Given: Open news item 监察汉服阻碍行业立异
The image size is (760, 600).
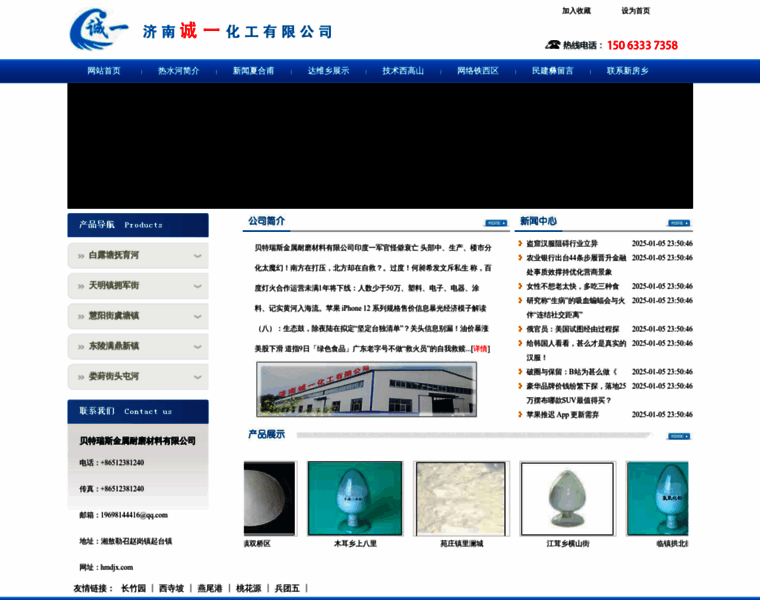Looking at the screenshot, I should tap(562, 243).
